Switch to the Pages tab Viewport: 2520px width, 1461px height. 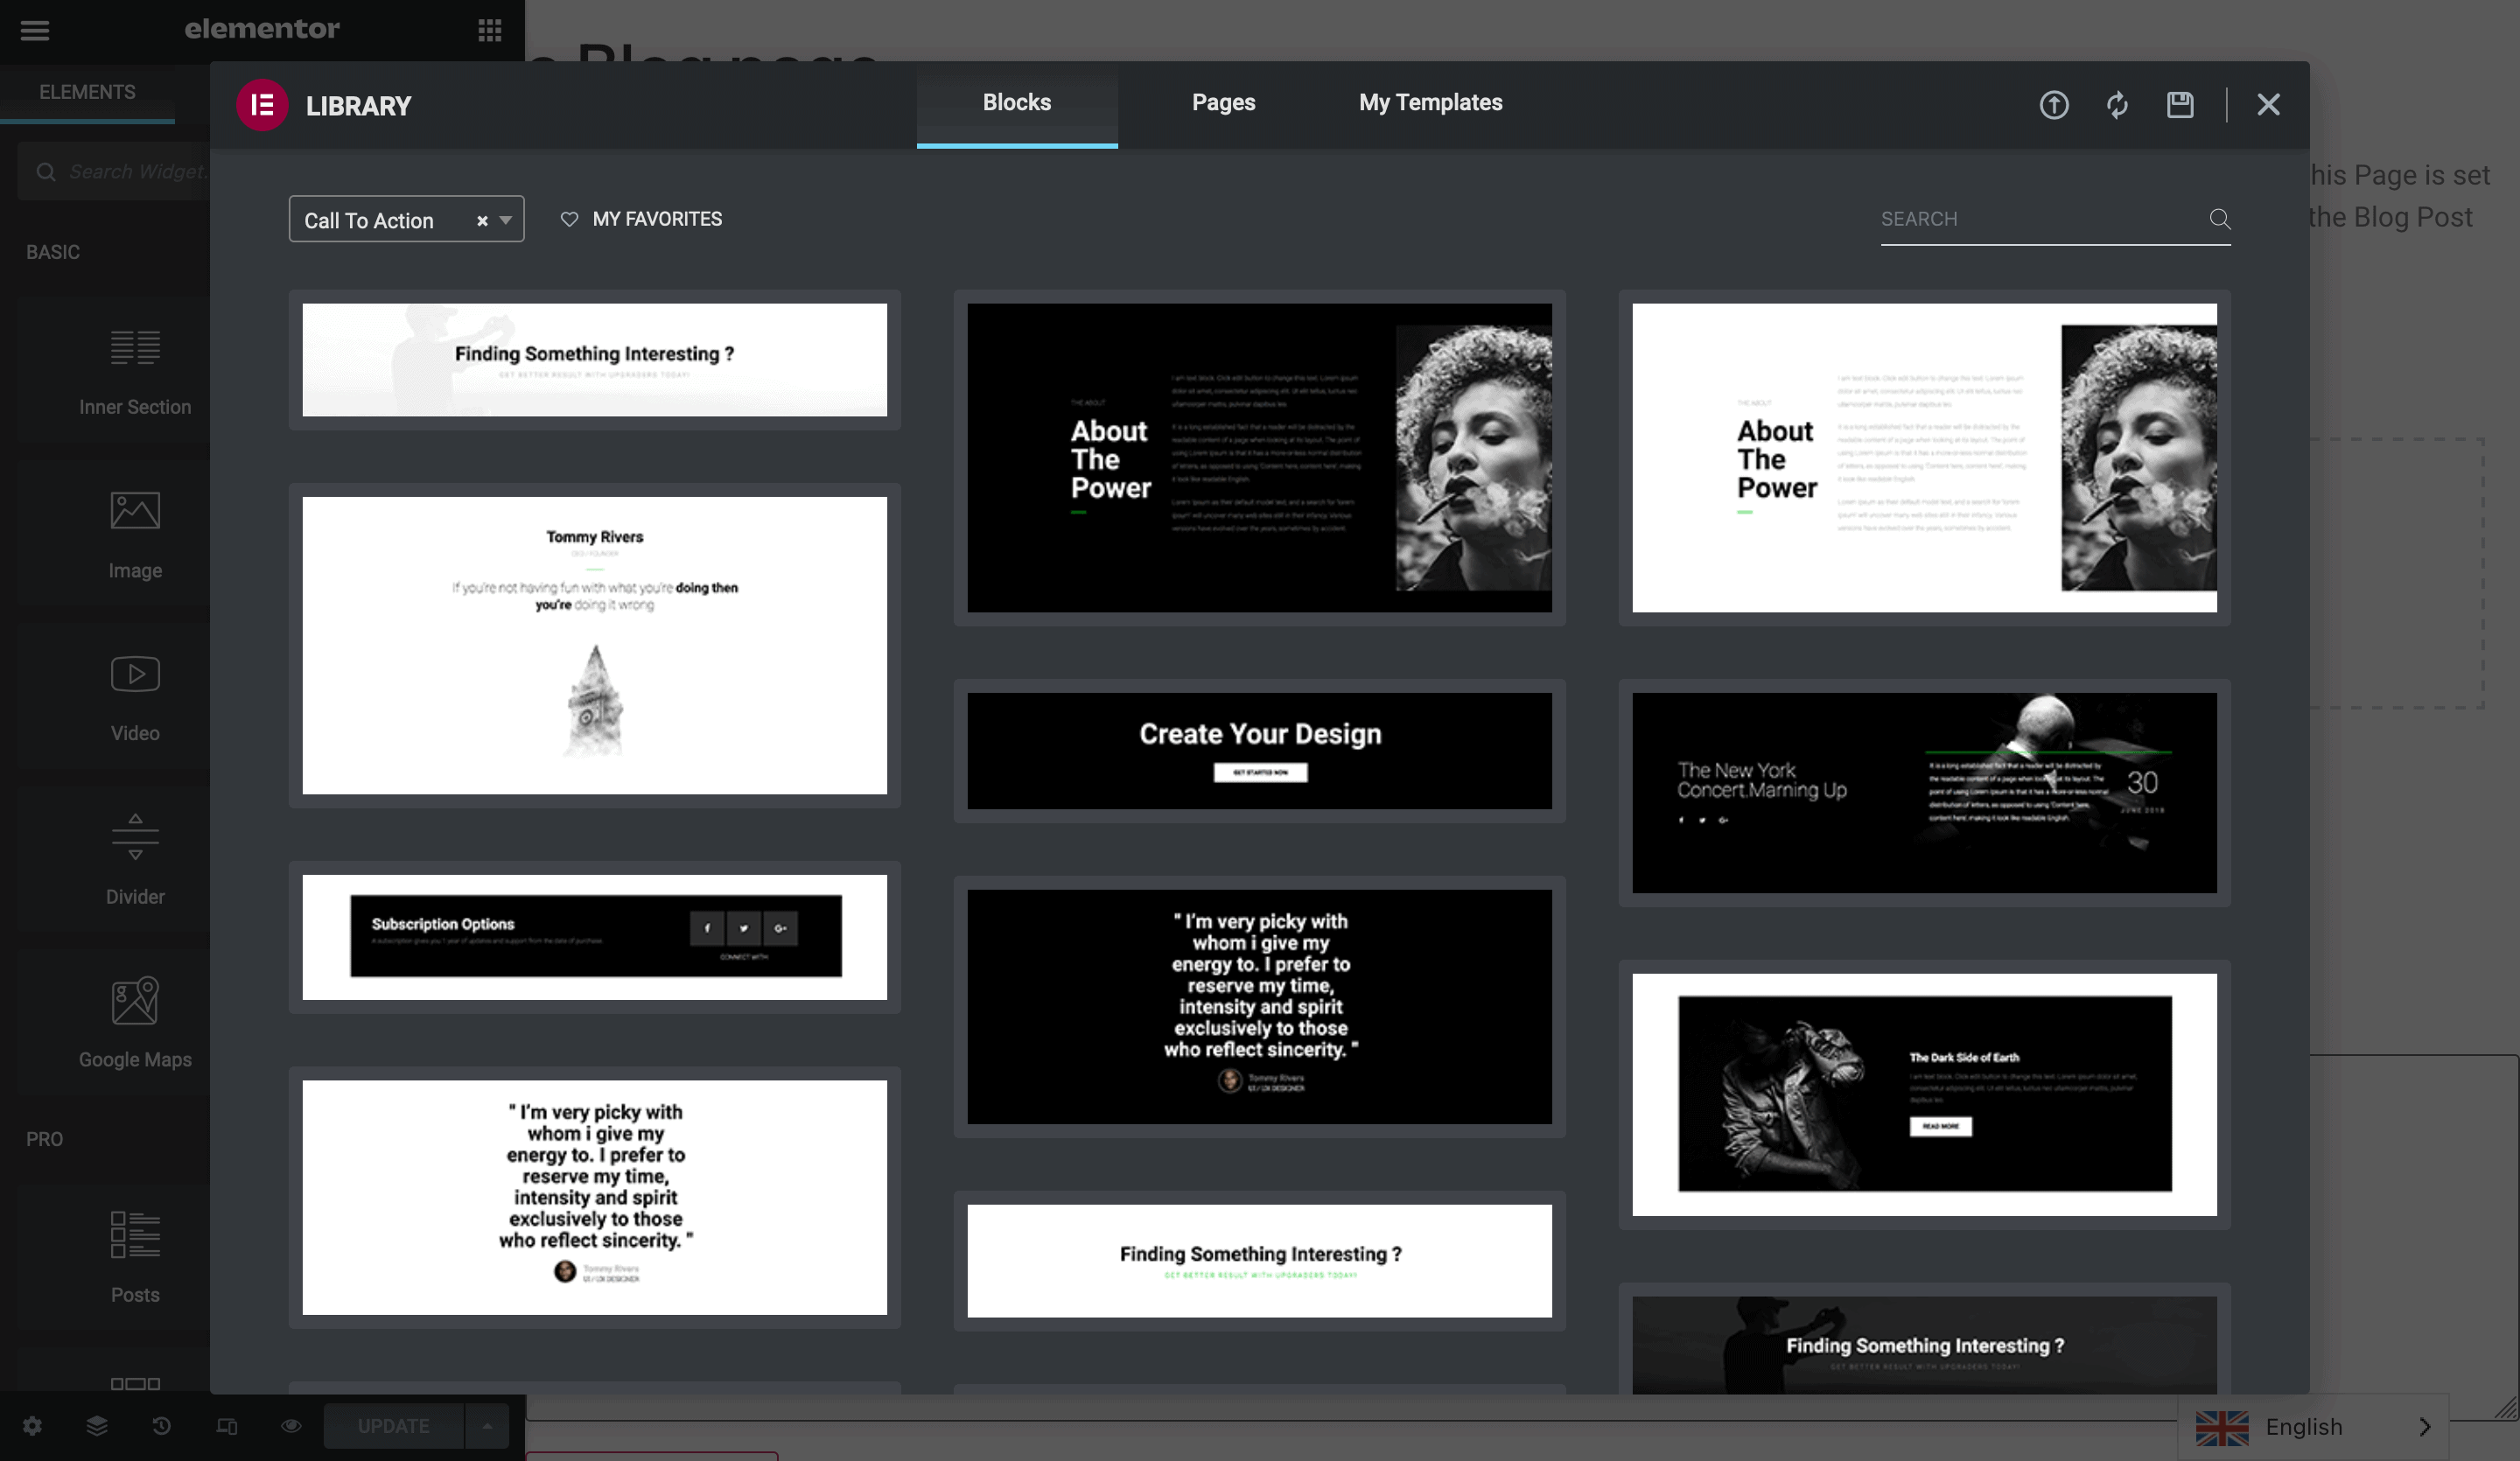1222,101
